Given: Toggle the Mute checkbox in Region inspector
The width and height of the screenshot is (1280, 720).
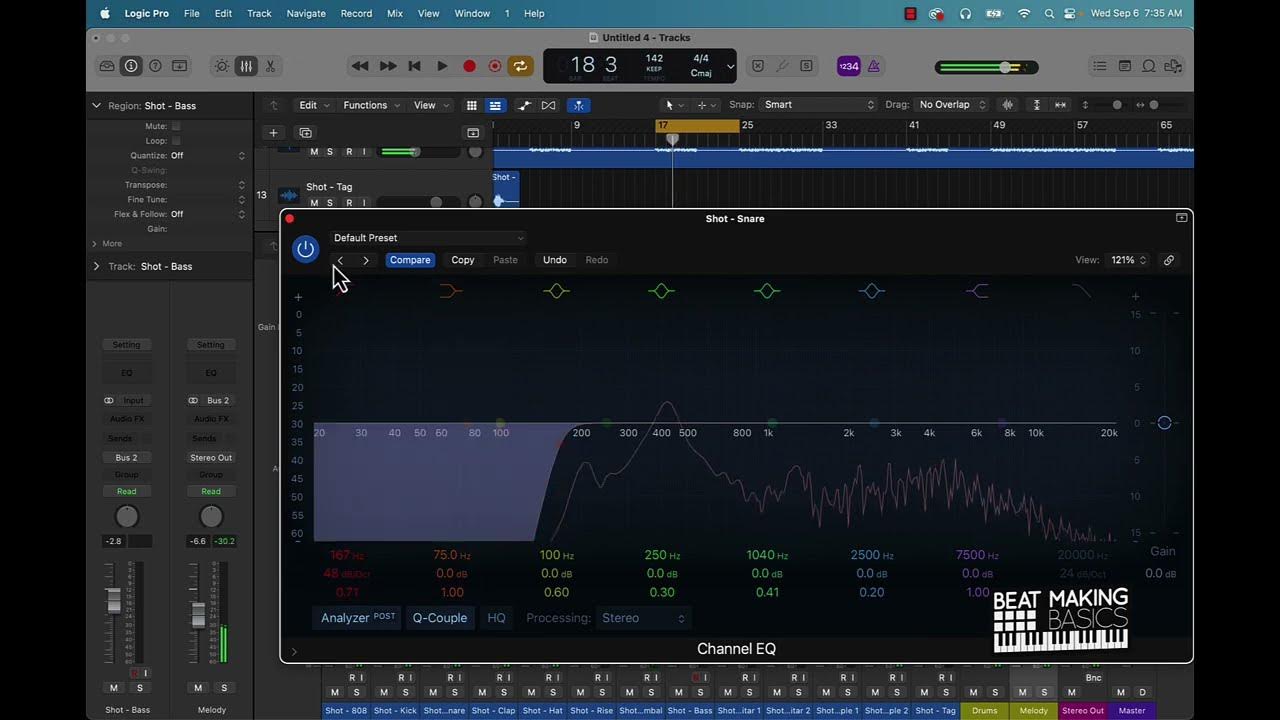Looking at the screenshot, I should click(176, 126).
